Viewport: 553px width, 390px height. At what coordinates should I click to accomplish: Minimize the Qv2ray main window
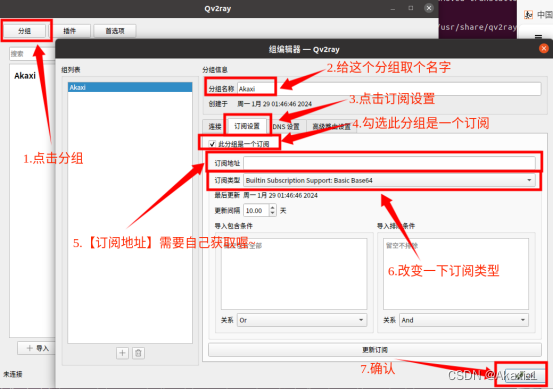coord(393,8)
